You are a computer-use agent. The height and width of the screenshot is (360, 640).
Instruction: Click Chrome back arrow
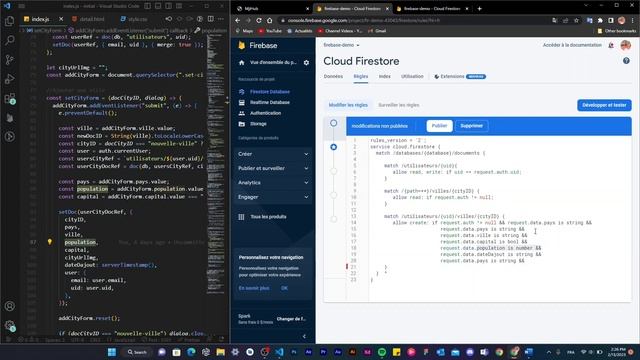pos(238,20)
